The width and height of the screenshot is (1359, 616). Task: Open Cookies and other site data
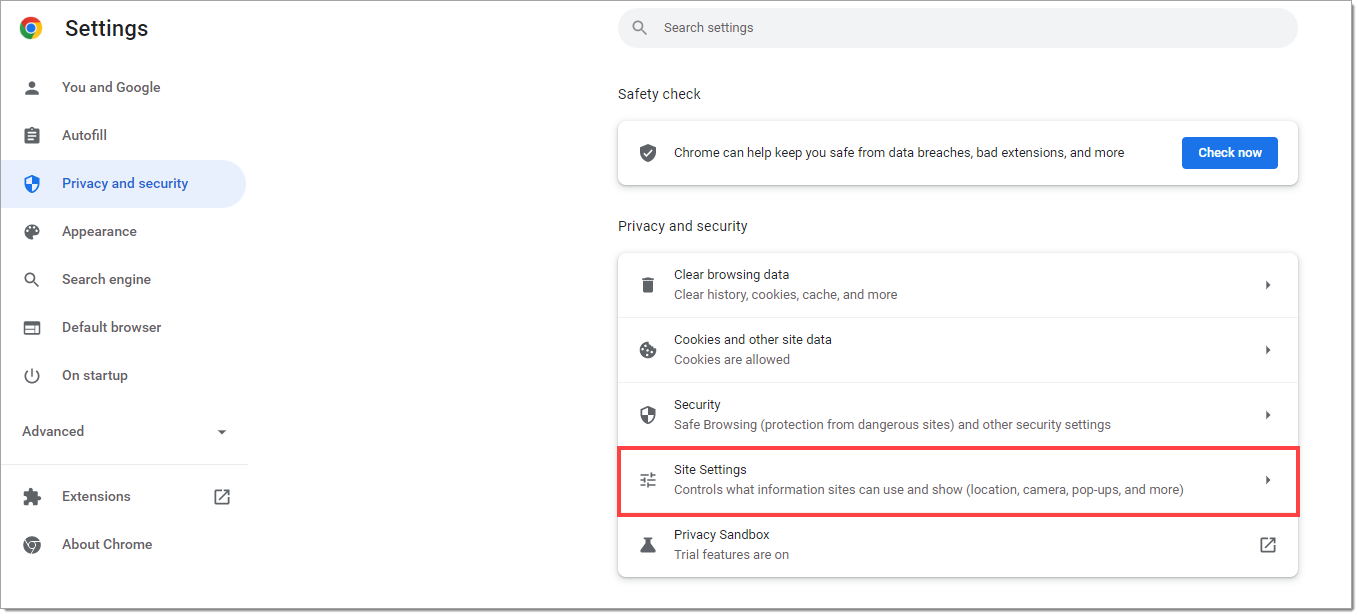(958, 350)
